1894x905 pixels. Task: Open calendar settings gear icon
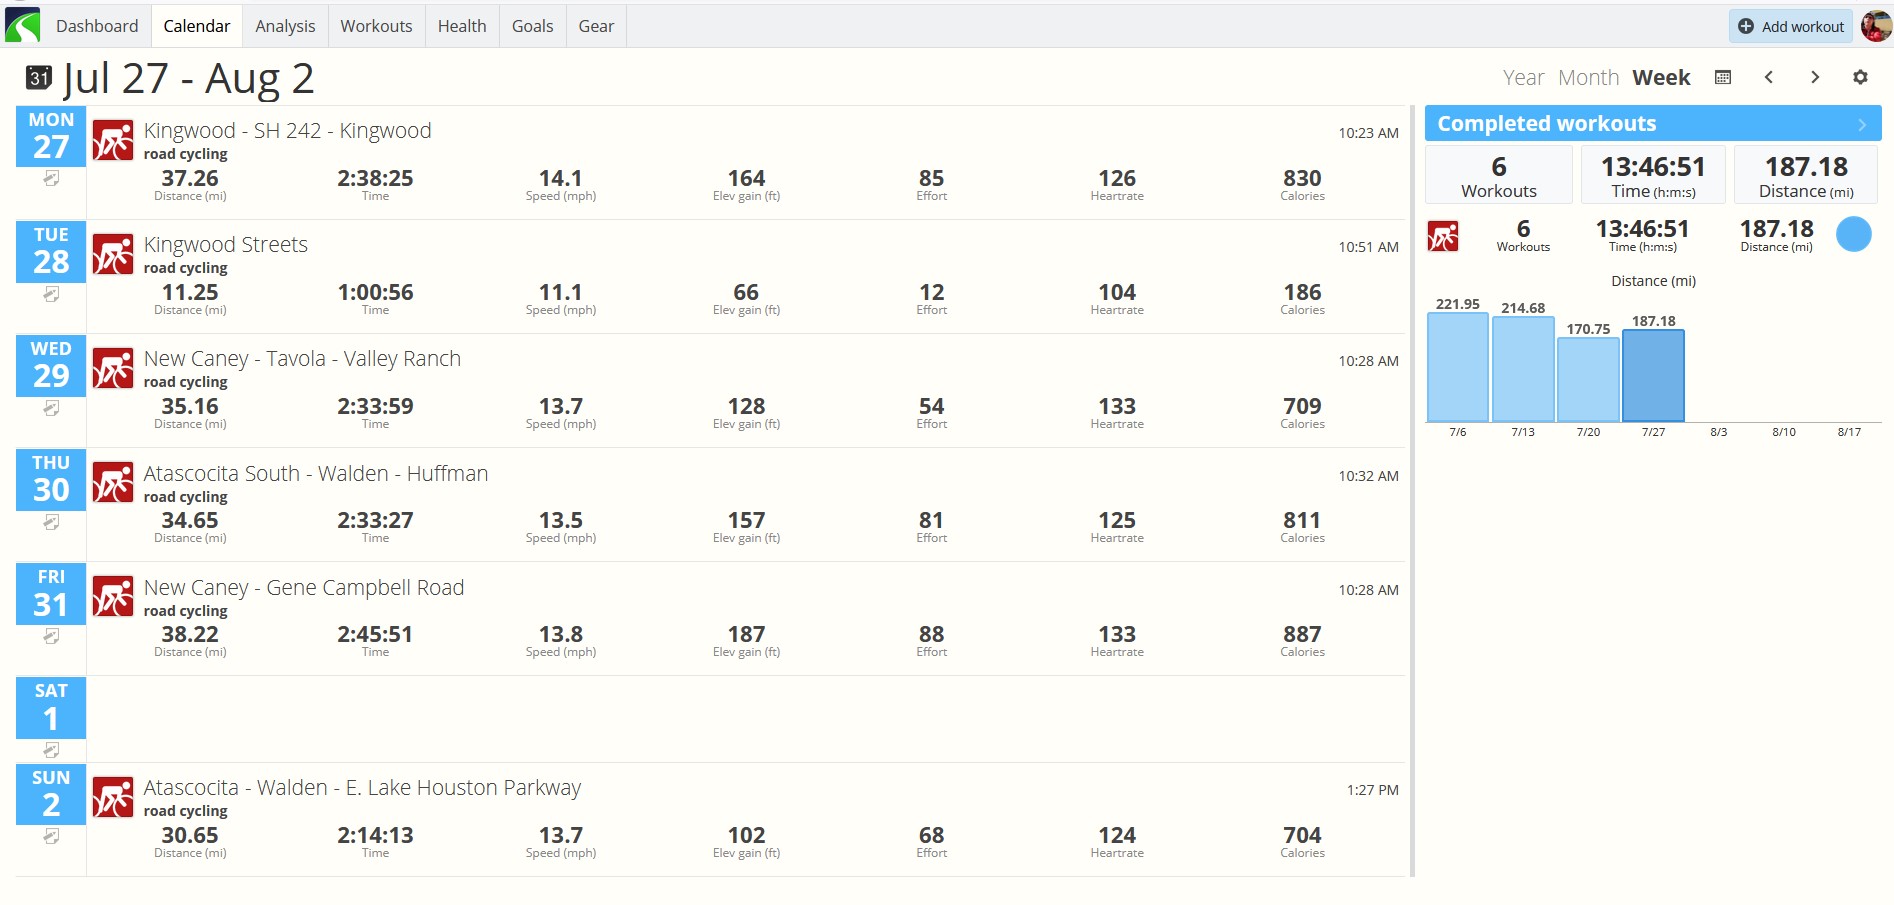click(1860, 77)
